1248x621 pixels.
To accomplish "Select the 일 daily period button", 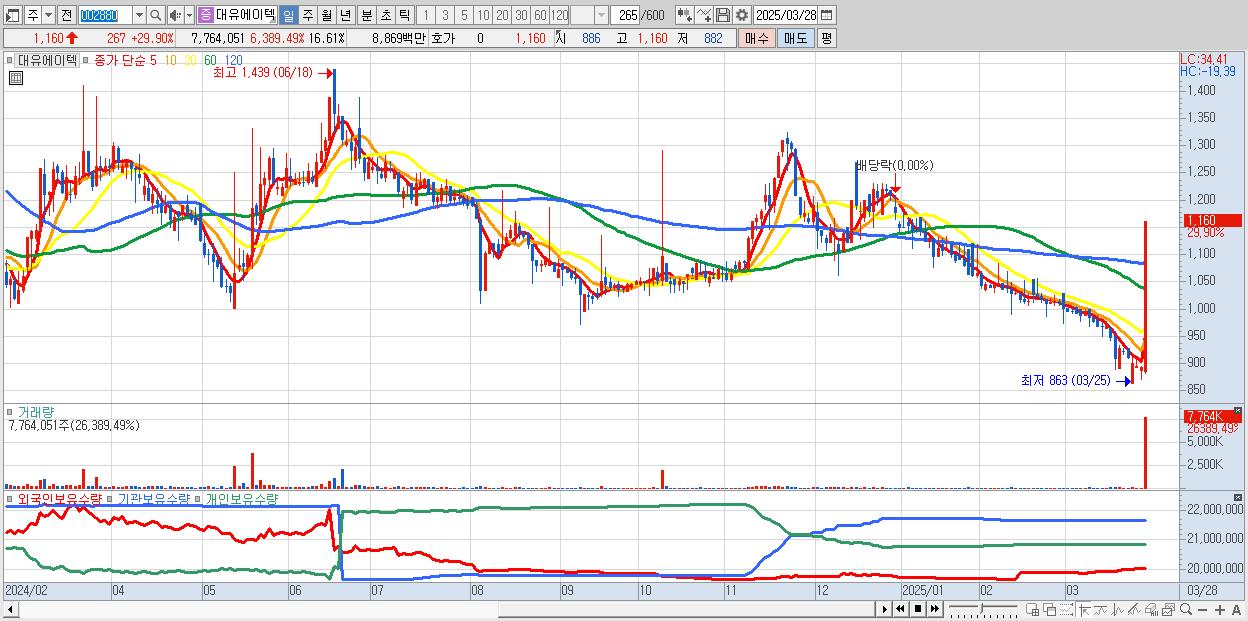I will coord(288,15).
